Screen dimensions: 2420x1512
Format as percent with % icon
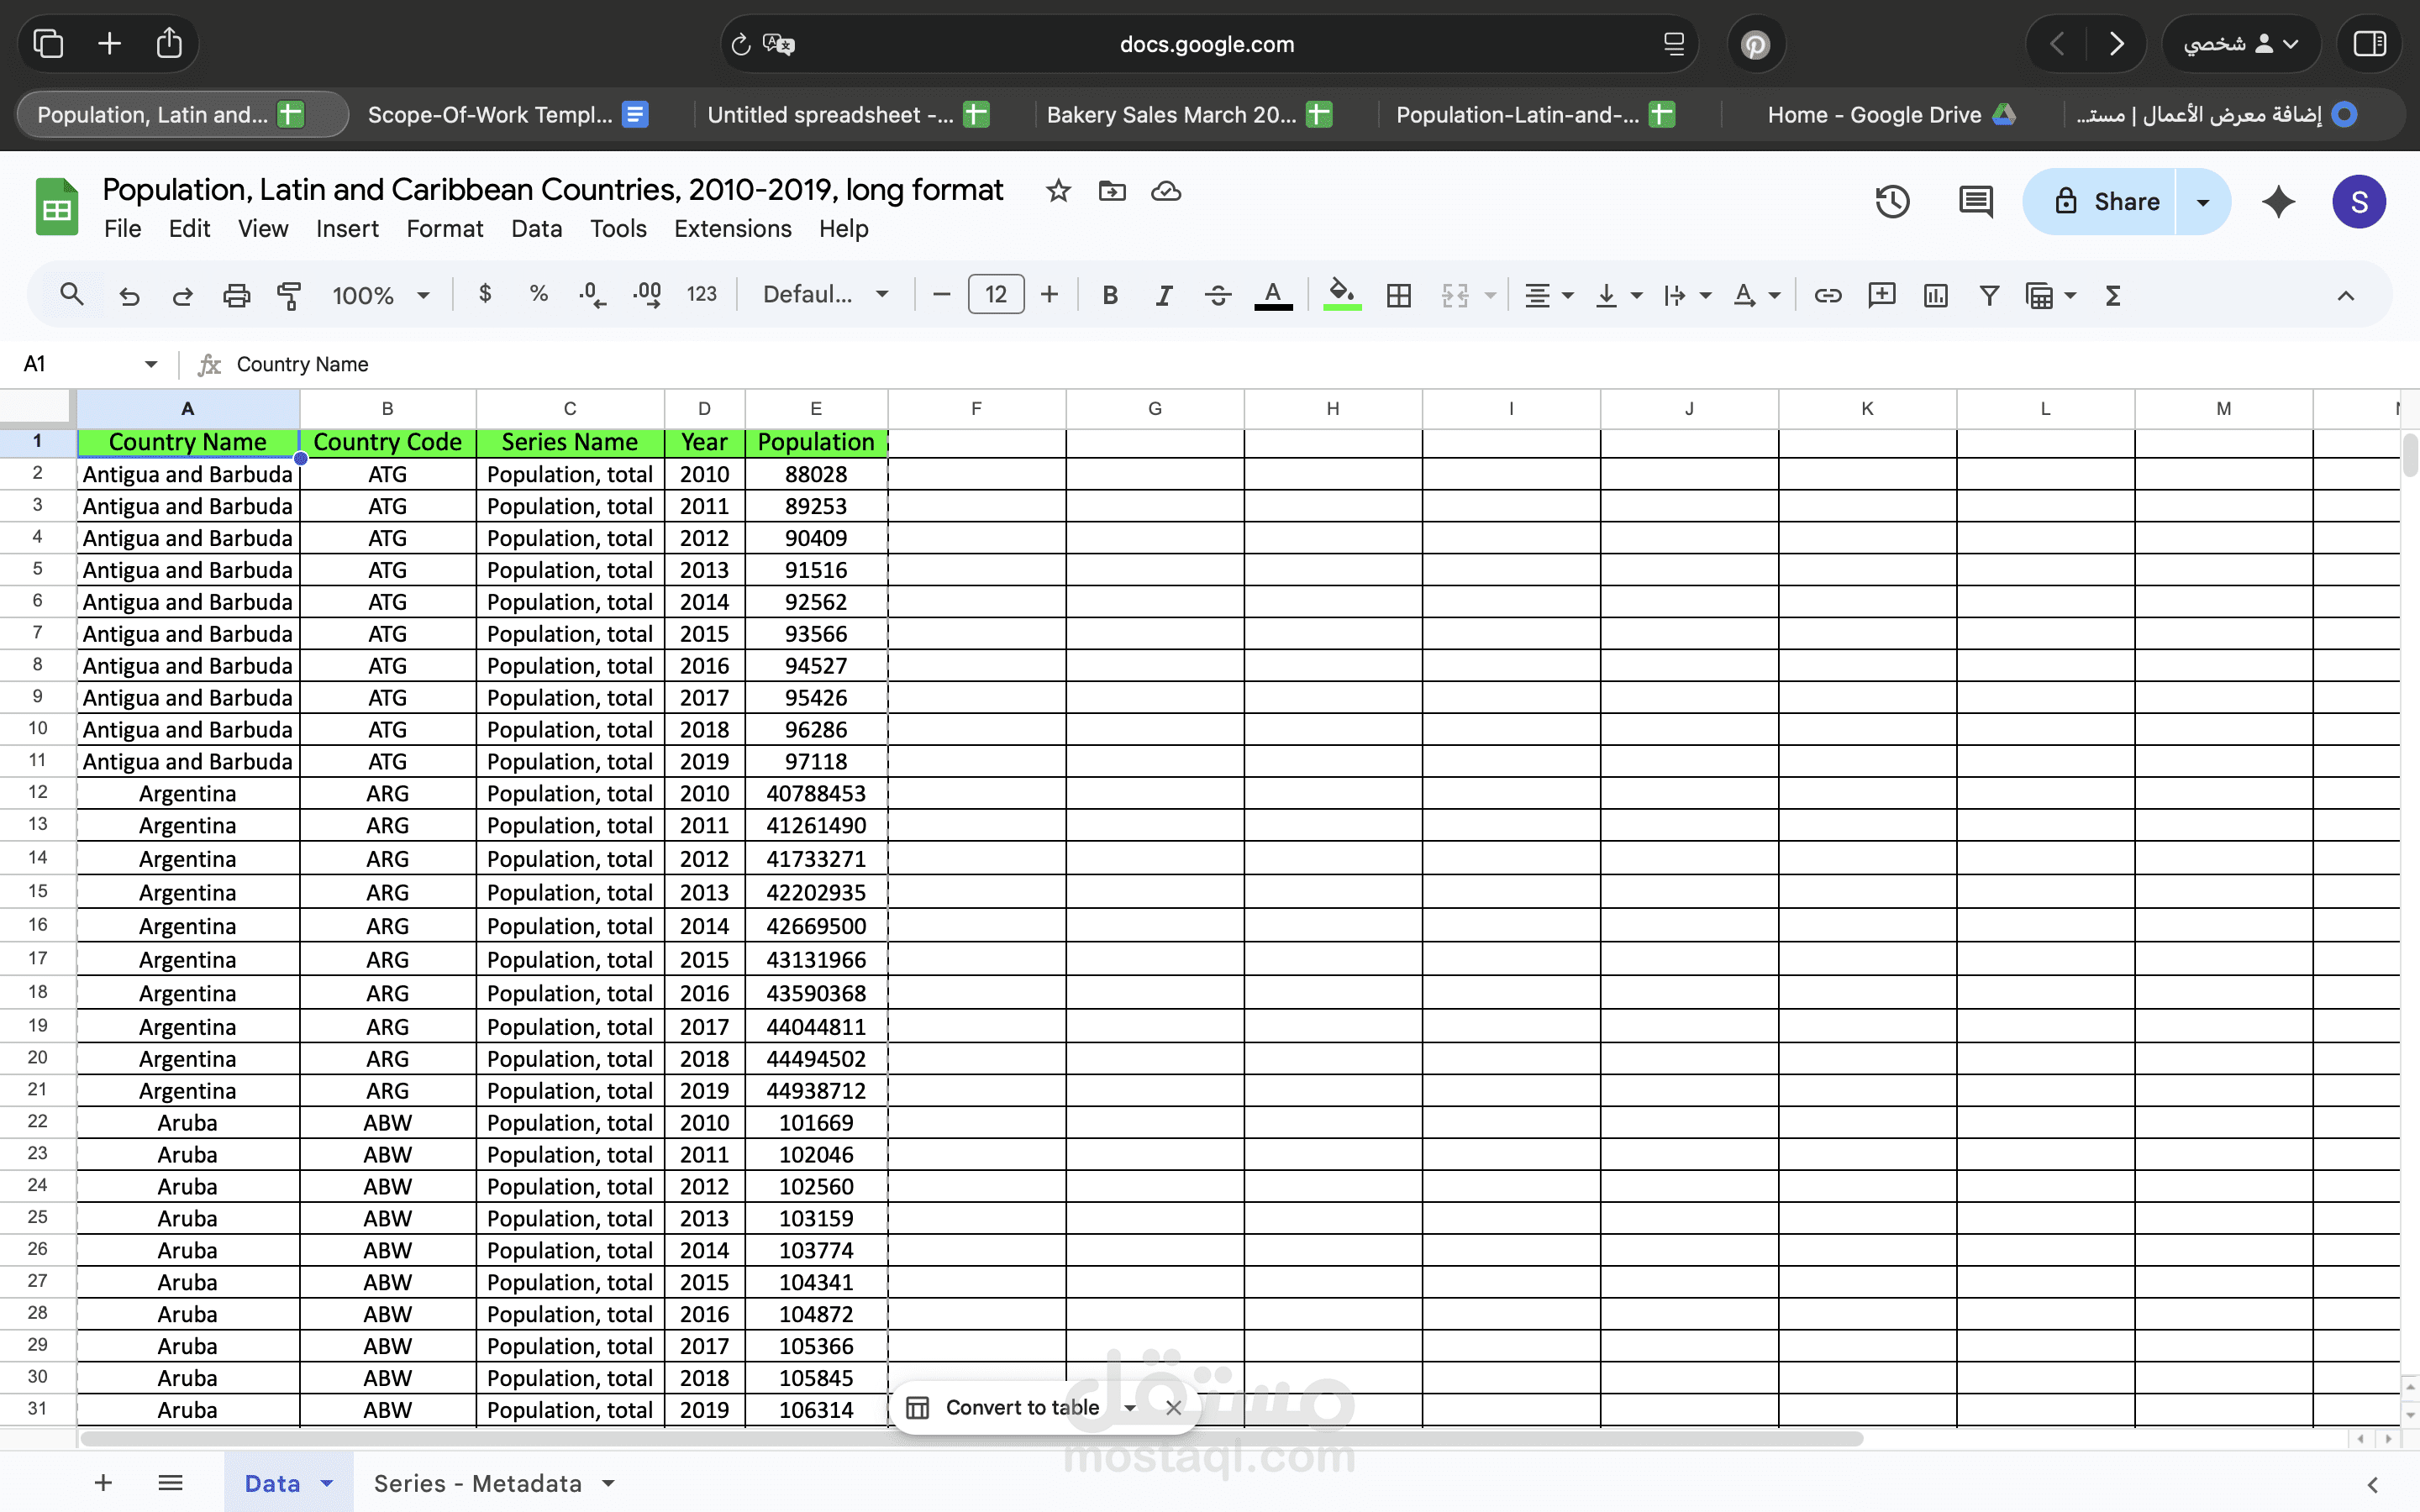point(539,294)
